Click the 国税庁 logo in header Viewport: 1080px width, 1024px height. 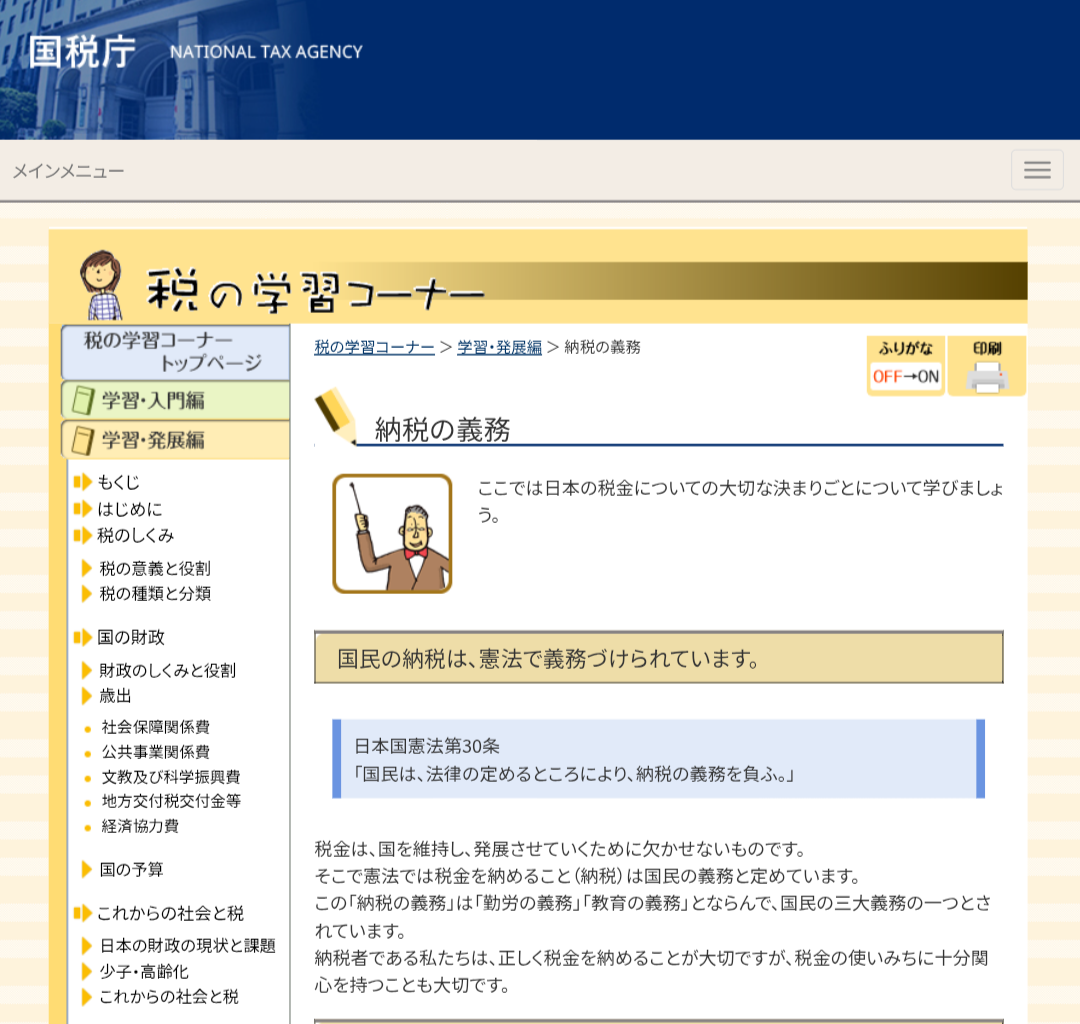[x=82, y=52]
